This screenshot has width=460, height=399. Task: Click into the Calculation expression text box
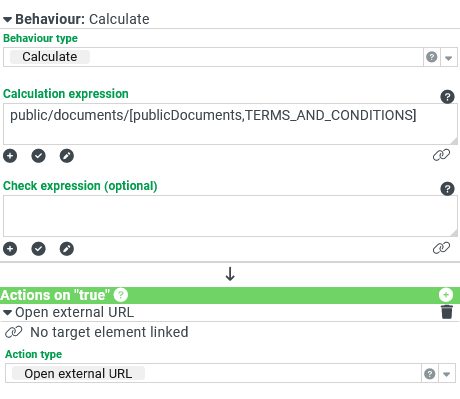pyautogui.click(x=230, y=124)
